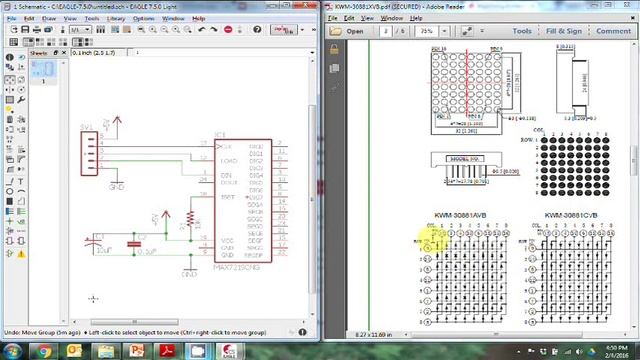Image resolution: width=640 pixels, height=360 pixels.
Task: Expand the EAGLE toolbar overflow chevron
Action: click(313, 30)
